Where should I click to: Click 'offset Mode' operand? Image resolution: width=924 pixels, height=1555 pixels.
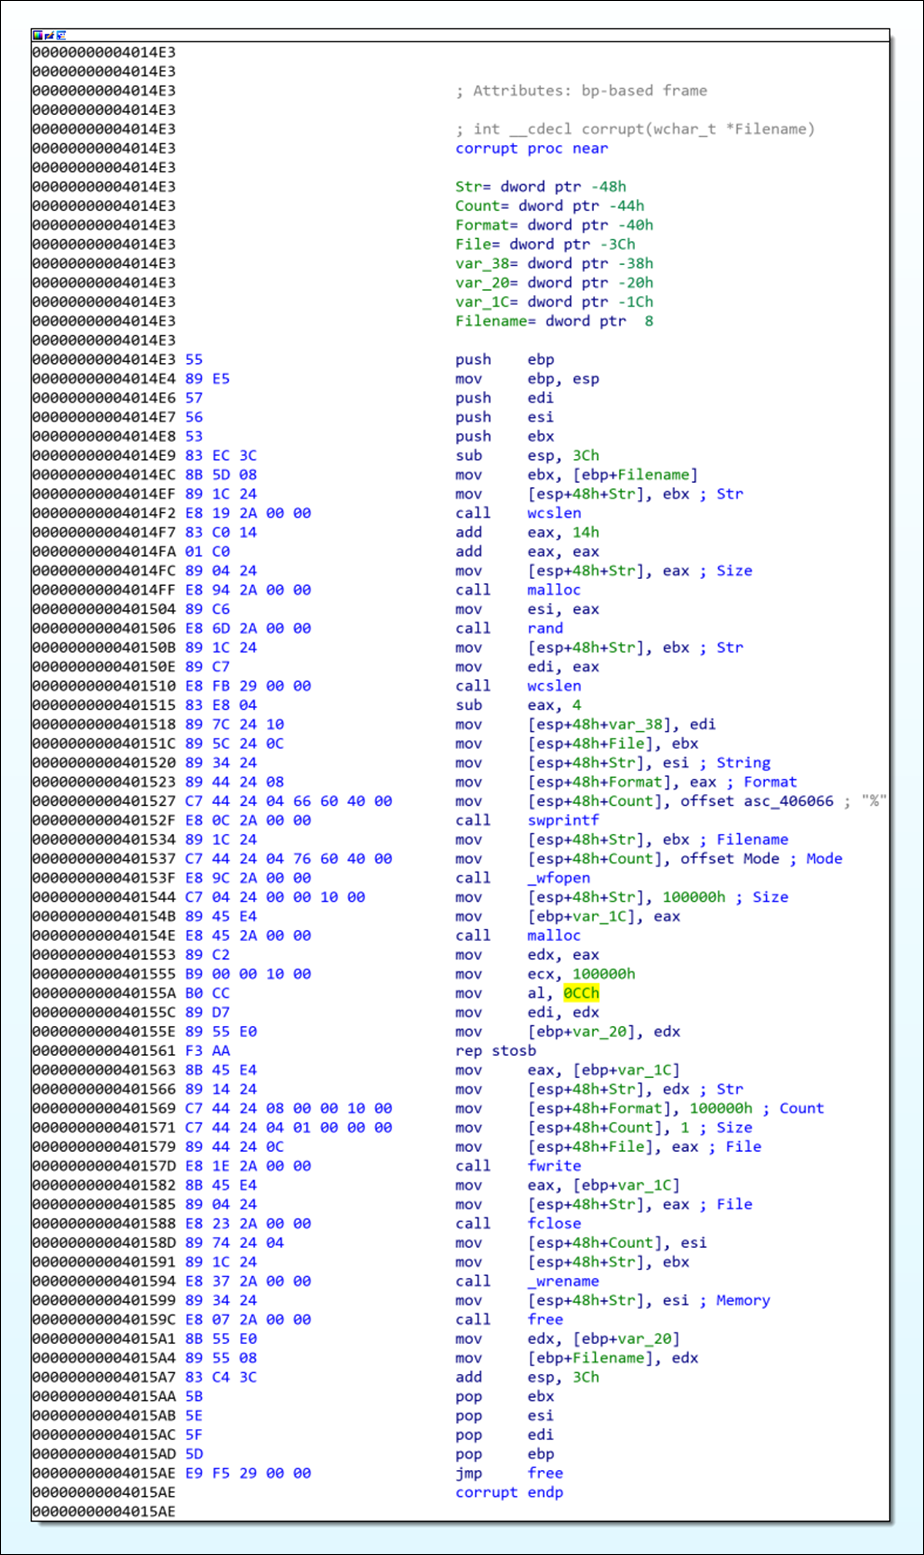pyautogui.click(x=732, y=859)
